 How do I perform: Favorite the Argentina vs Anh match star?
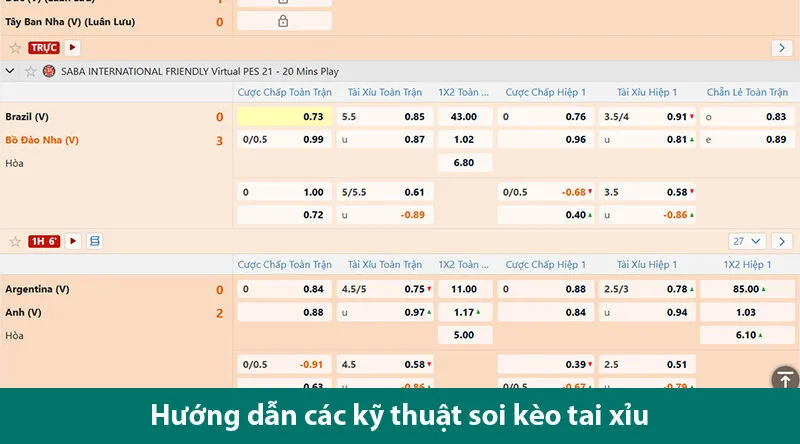(15, 241)
